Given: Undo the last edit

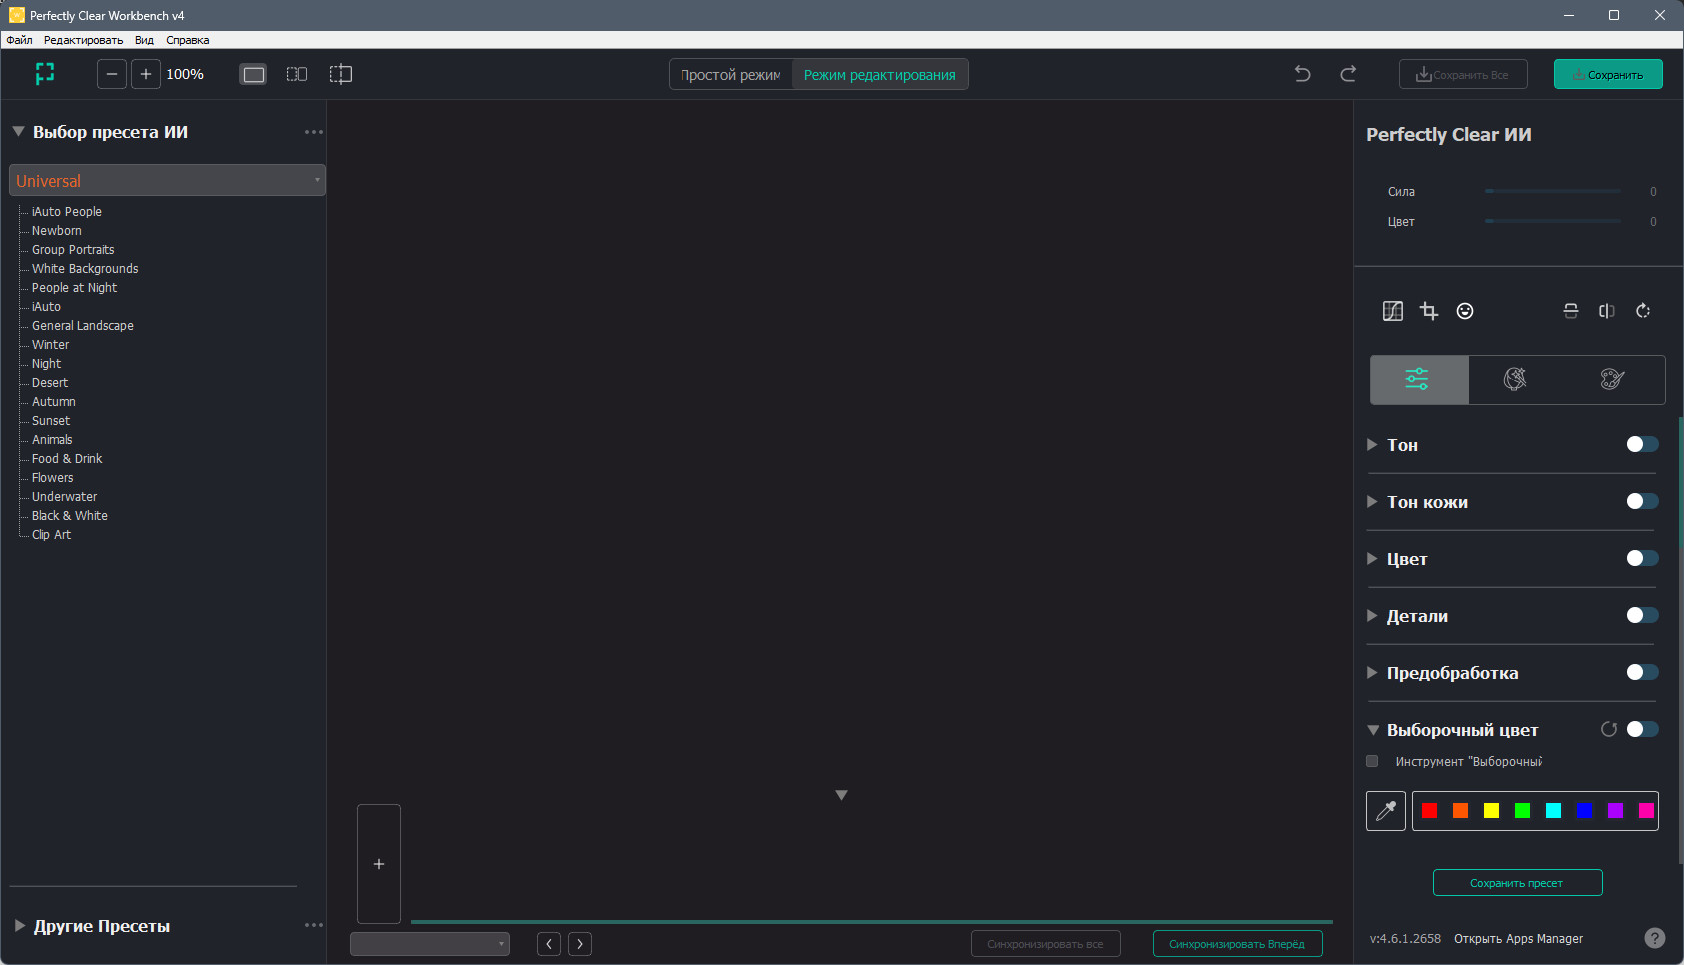Looking at the screenshot, I should pos(1302,74).
